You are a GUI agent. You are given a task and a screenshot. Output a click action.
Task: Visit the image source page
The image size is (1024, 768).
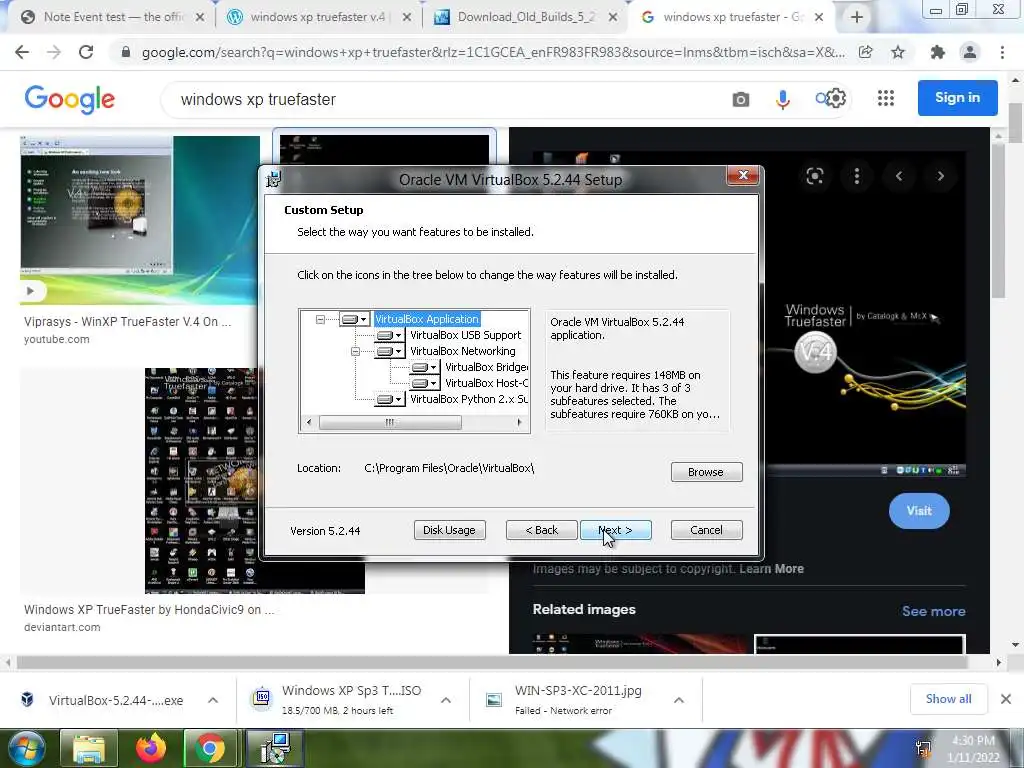pyautogui.click(x=919, y=511)
